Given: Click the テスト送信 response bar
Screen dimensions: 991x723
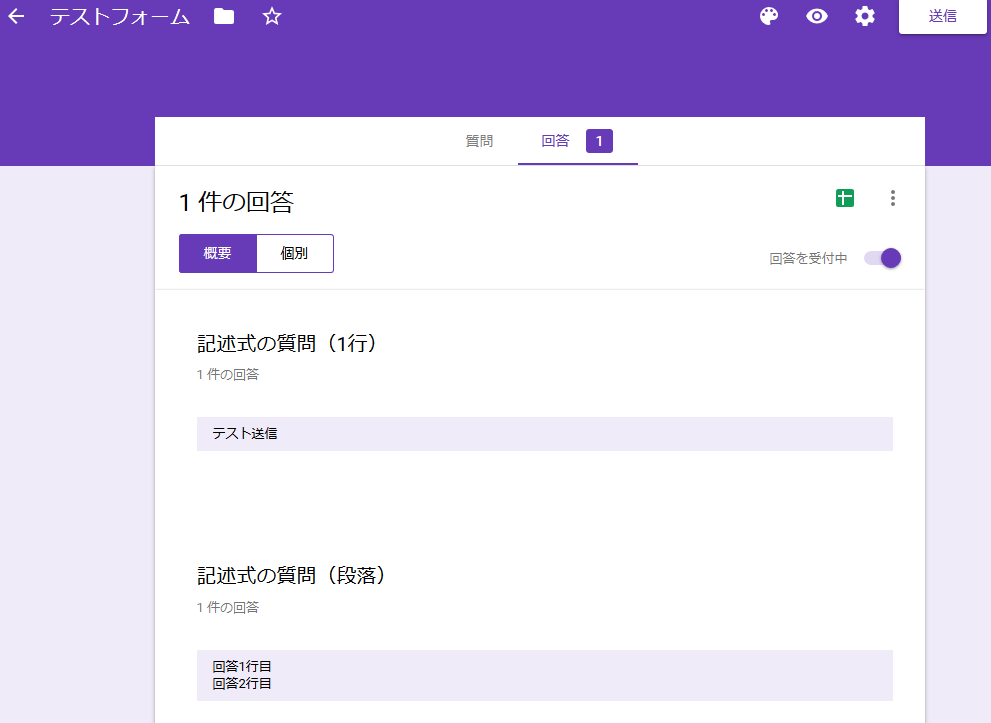Looking at the screenshot, I should point(543,433).
